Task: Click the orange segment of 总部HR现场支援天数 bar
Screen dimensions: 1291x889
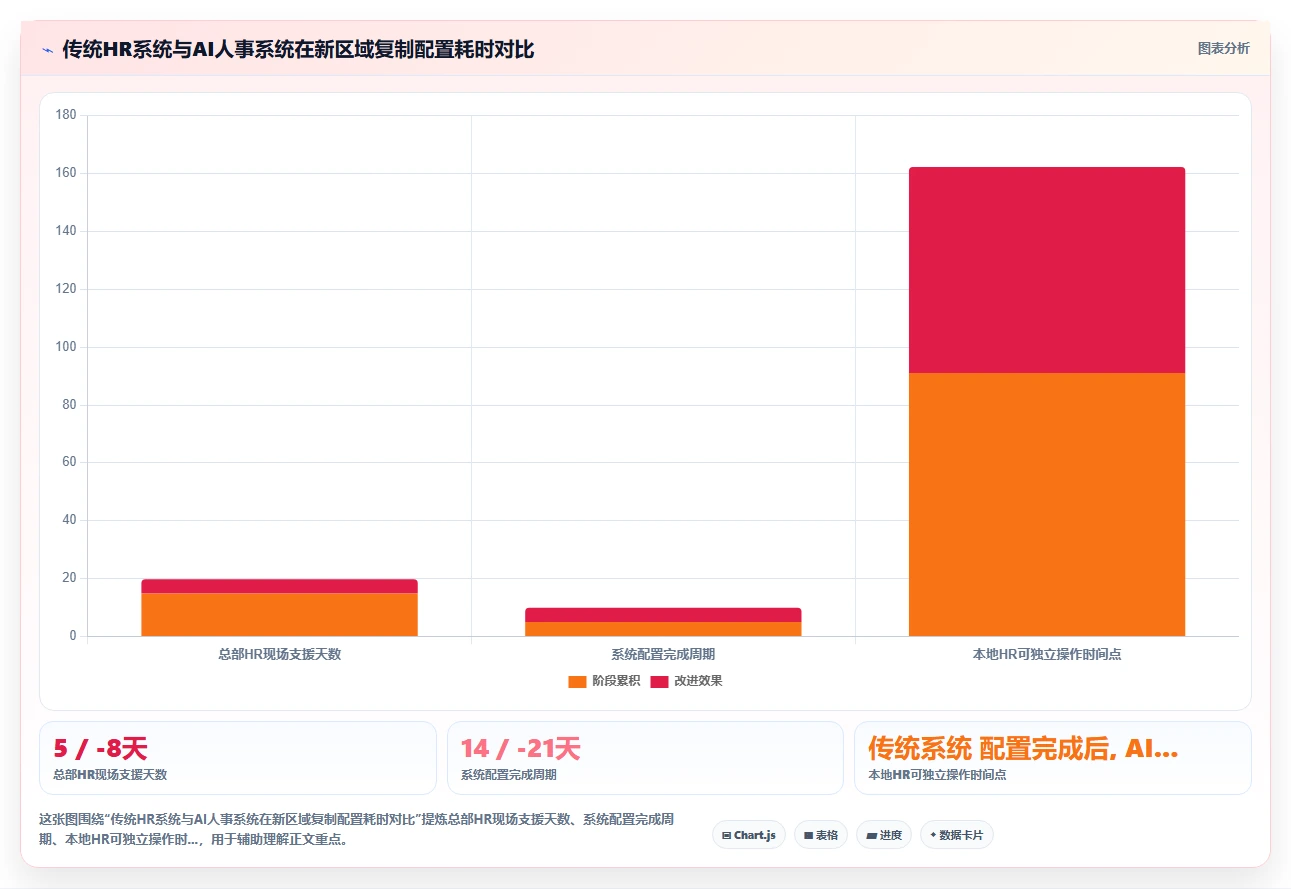Action: coord(279,614)
